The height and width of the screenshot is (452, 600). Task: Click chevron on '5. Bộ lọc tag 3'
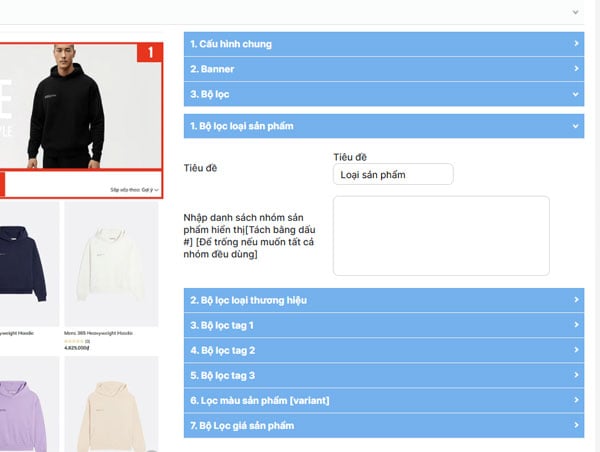coord(576,375)
